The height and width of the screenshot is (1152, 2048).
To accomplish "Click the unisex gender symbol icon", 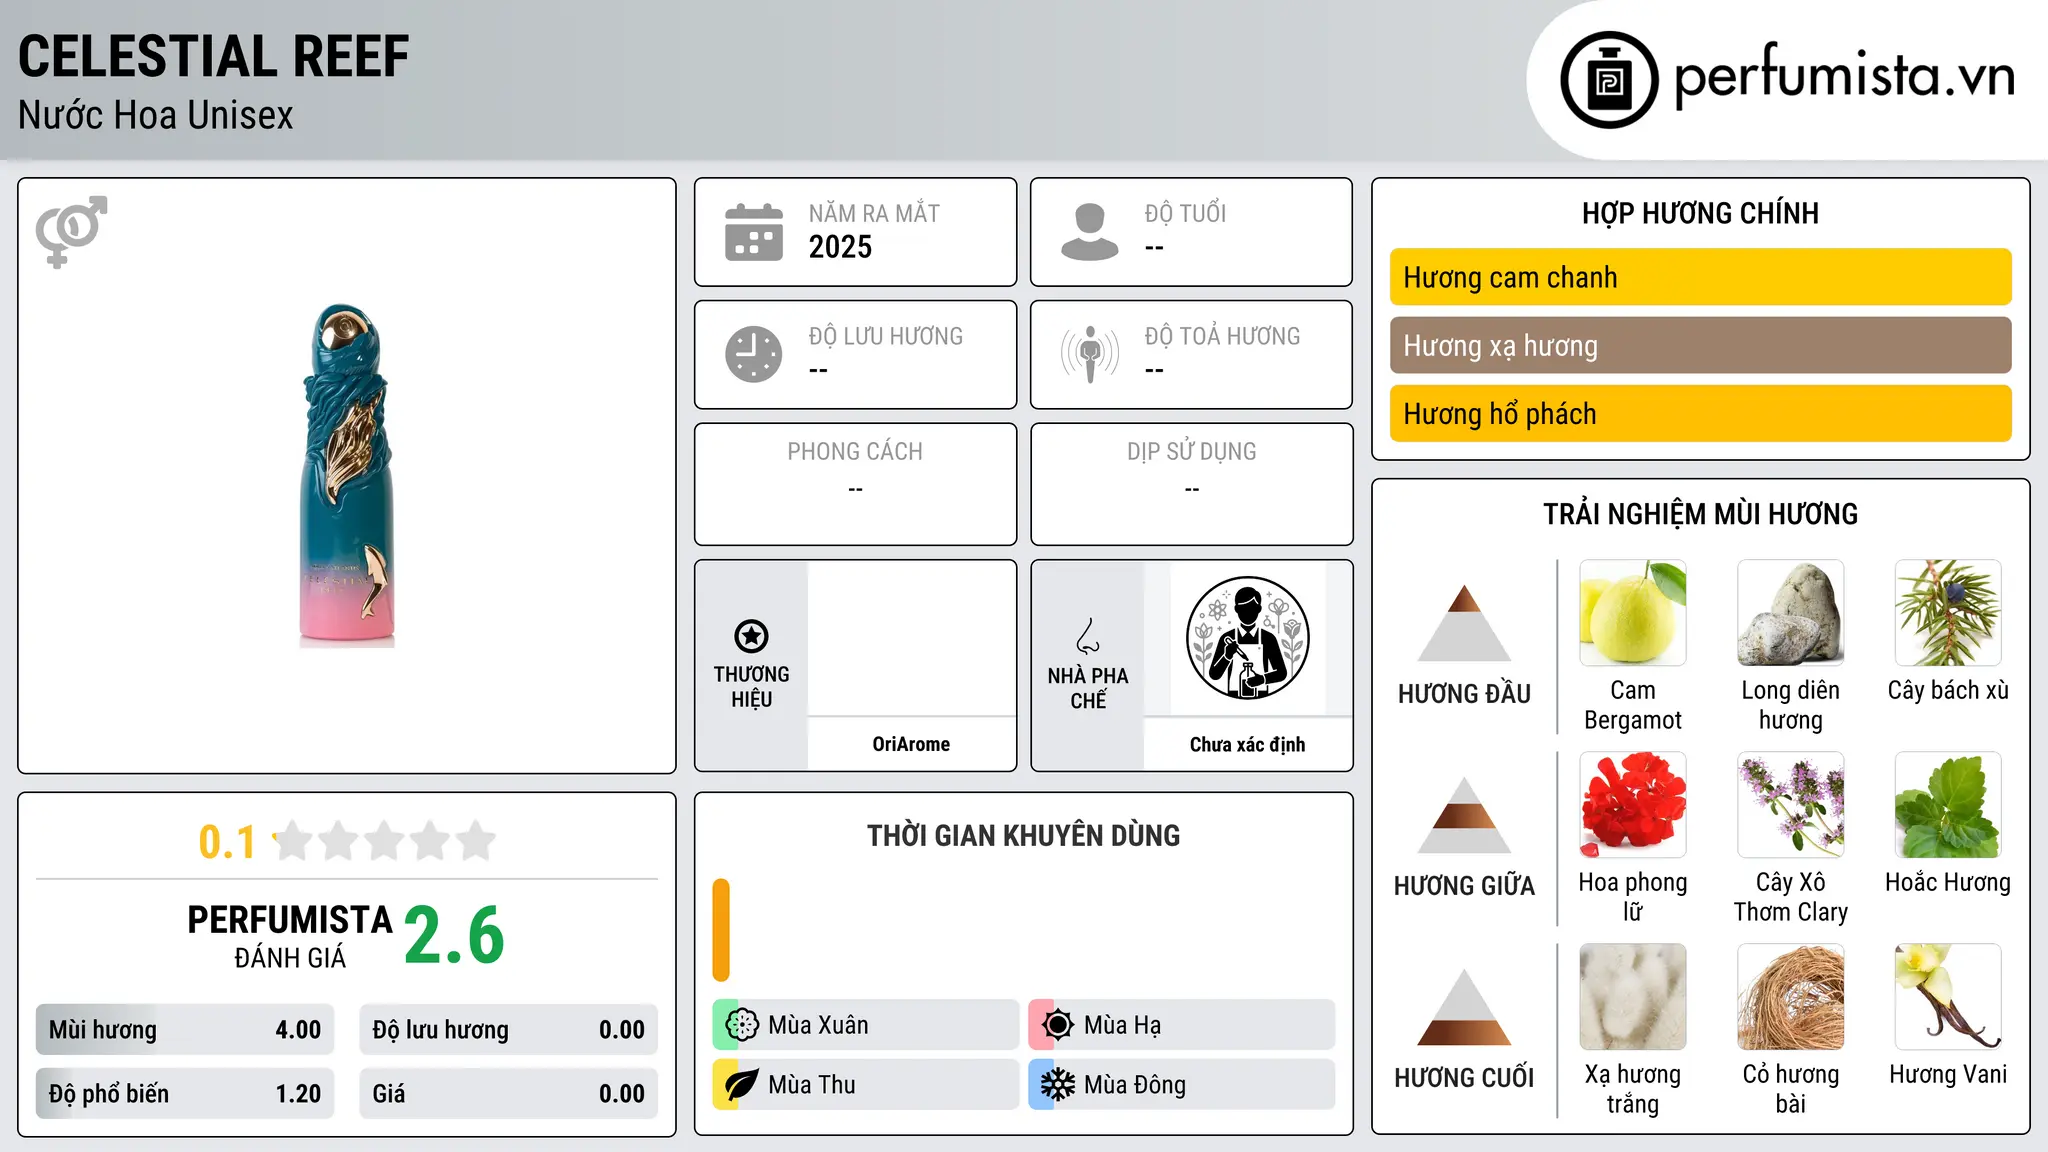I will pyautogui.click(x=71, y=232).
